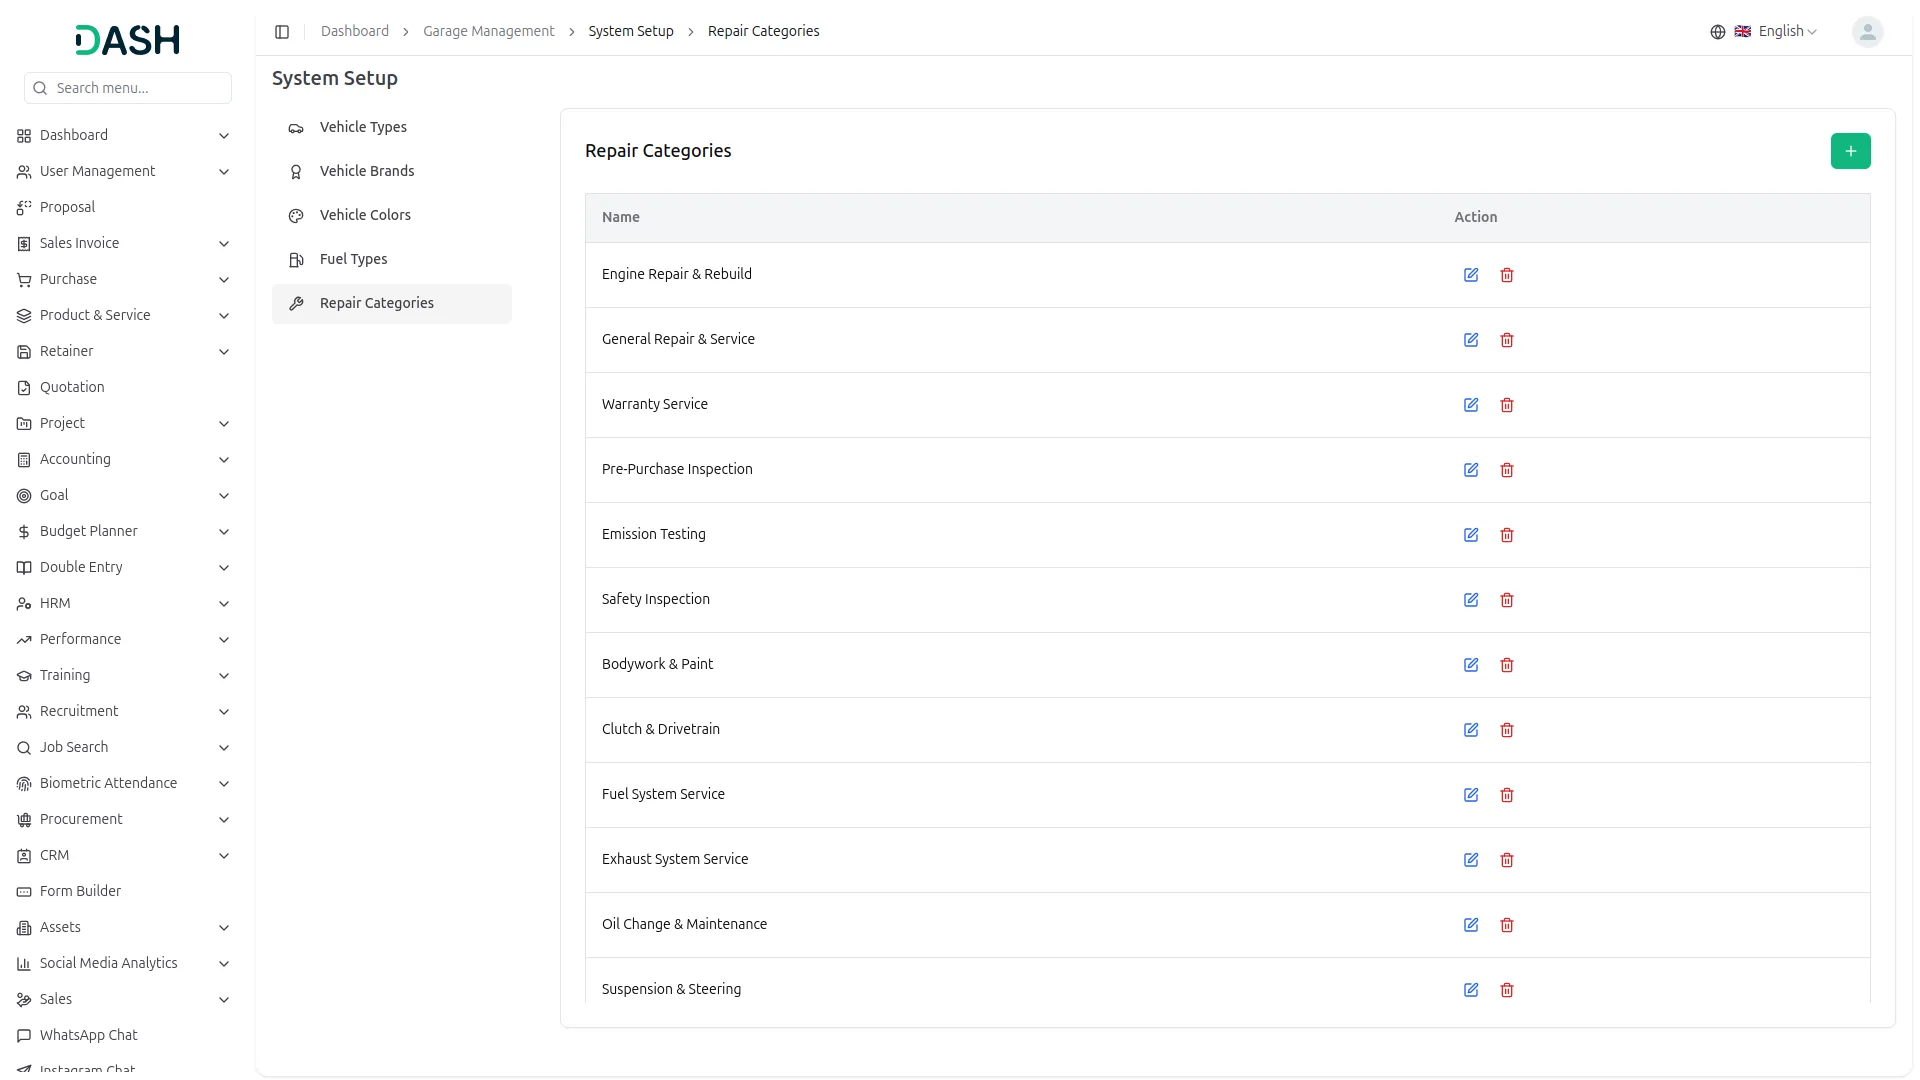Viewport: 1920px width, 1080px height.
Task: Edit the Warranty Service category
Action: [1471, 405]
